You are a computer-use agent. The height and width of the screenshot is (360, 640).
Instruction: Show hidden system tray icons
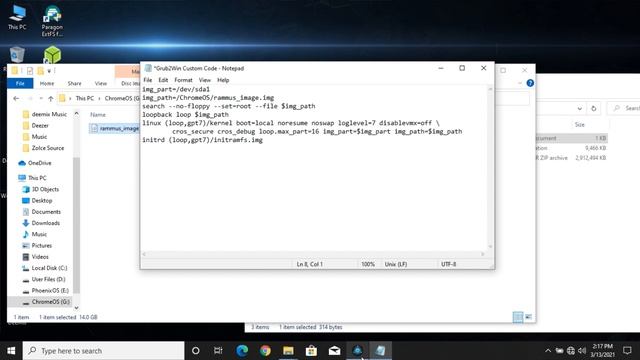click(548, 351)
